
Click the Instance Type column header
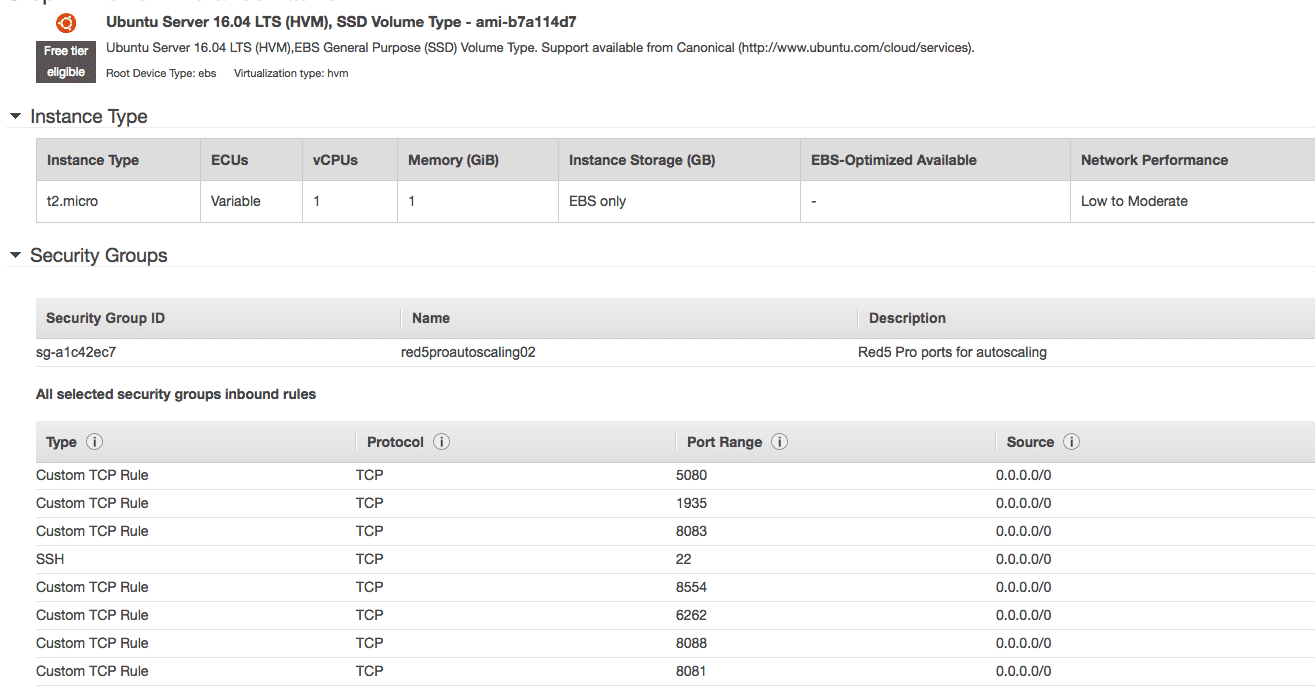(93, 160)
